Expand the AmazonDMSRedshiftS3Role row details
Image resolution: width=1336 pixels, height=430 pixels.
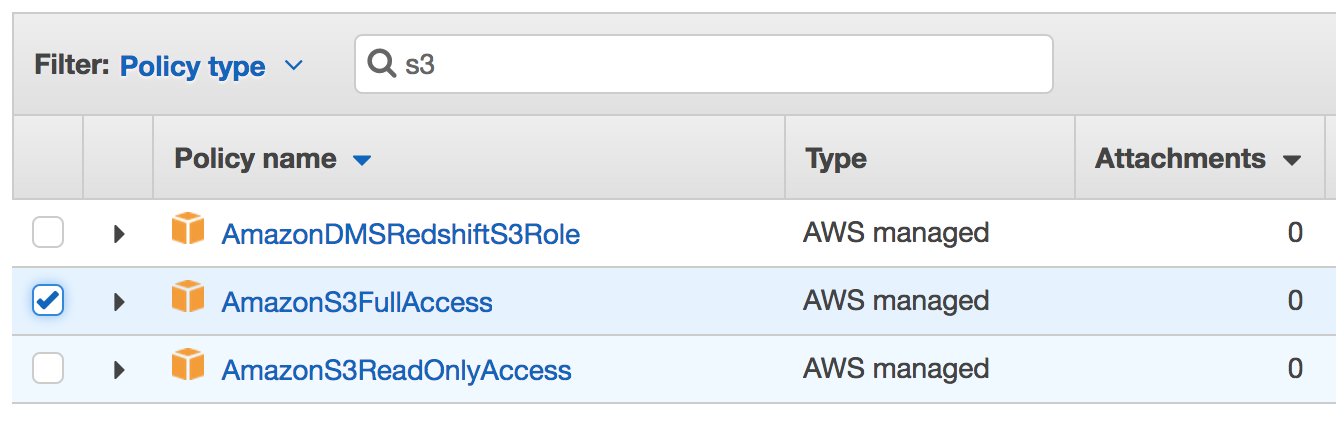[119, 234]
